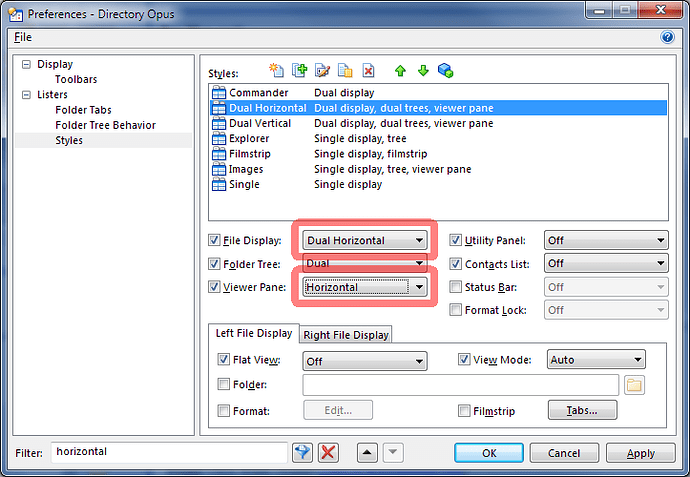Click the help icon in the menu bar

[x=668, y=37]
